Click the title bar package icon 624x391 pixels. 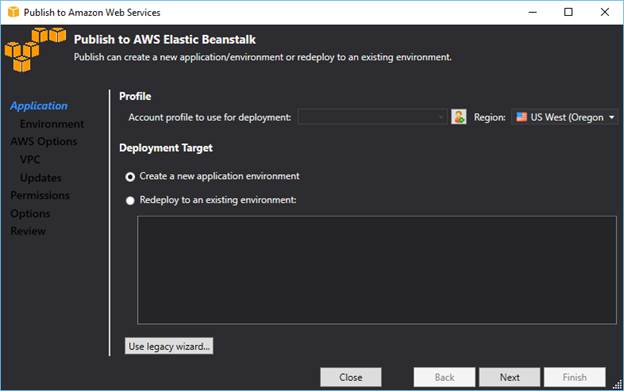coord(13,12)
